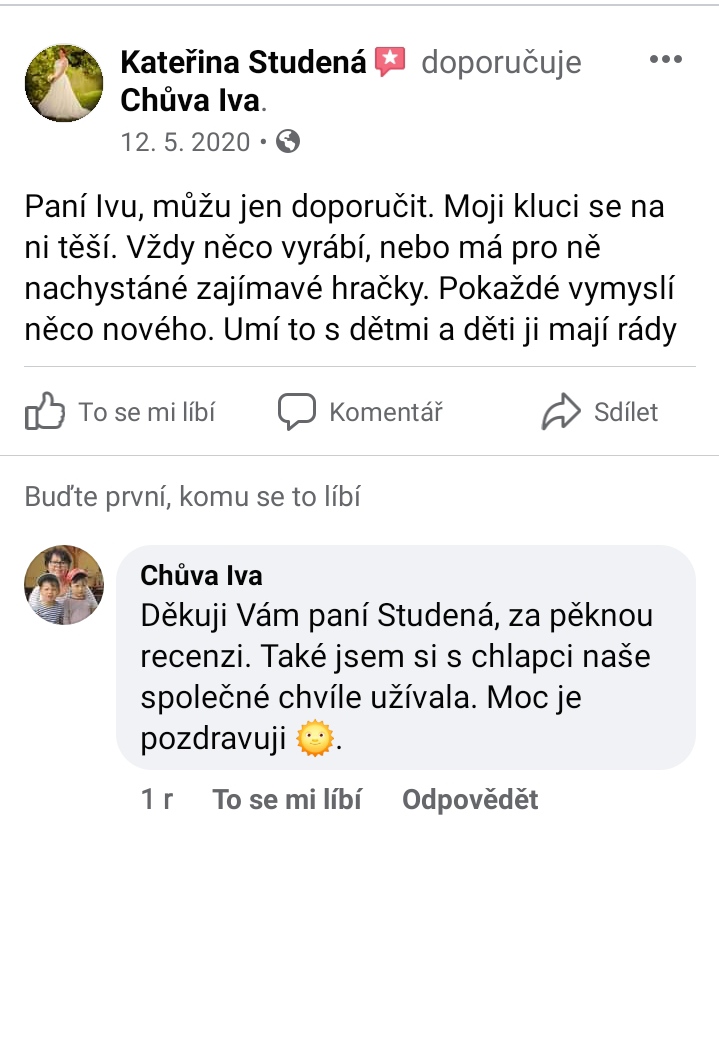Click the share arrow icon
Image resolution: width=719 pixels, height=1049 pixels.
tap(561, 411)
